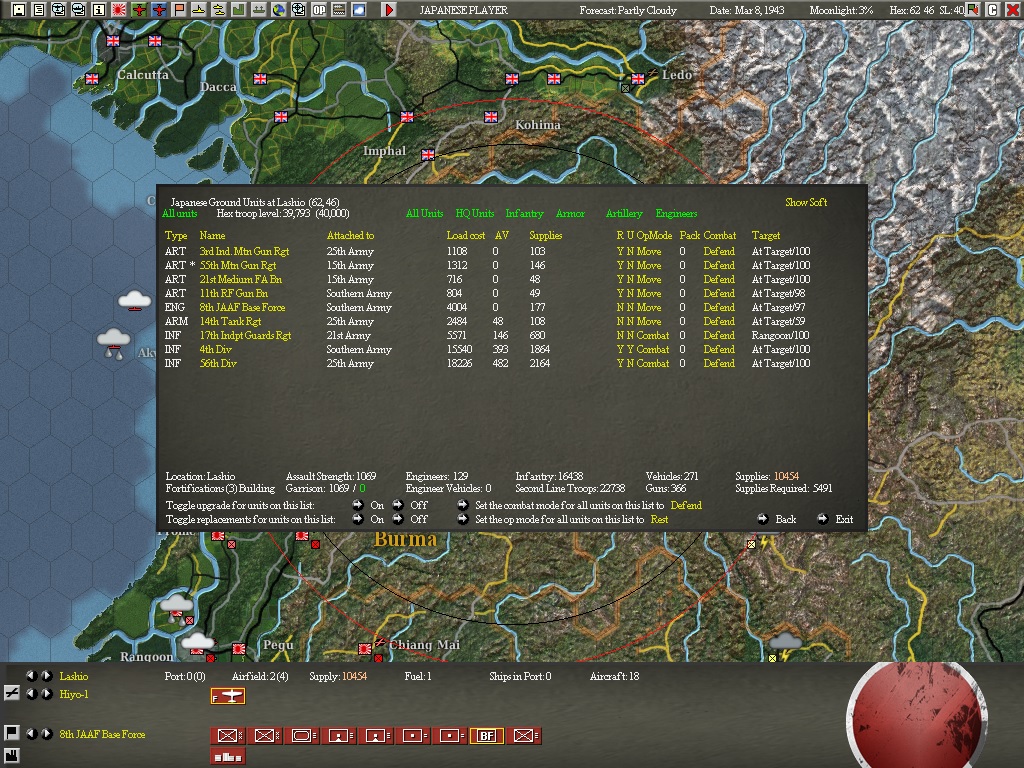1024x768 pixels.
Task: Filter list to All Units
Action: pos(424,214)
